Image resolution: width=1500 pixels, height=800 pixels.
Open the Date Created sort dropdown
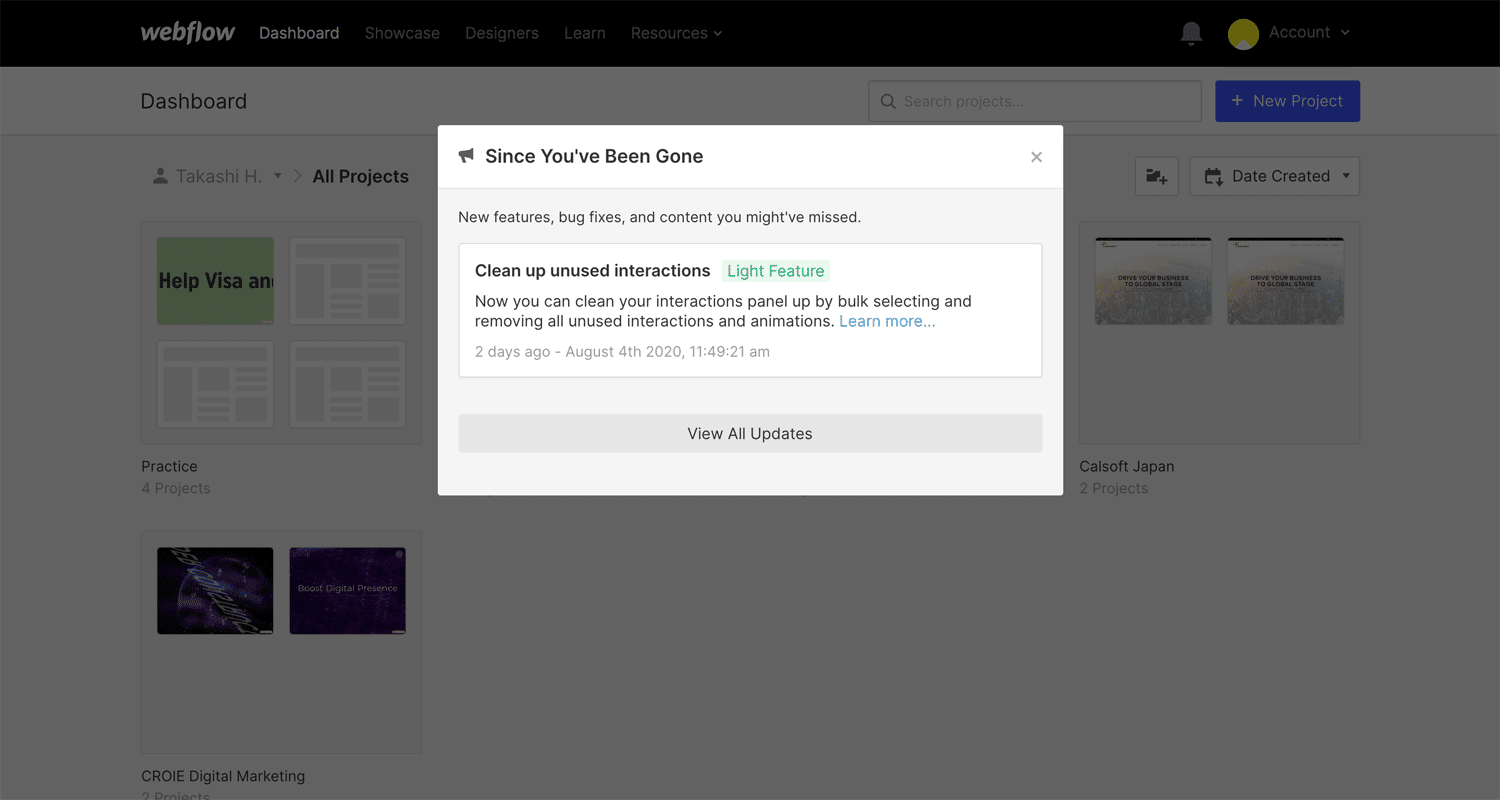(x=1275, y=176)
